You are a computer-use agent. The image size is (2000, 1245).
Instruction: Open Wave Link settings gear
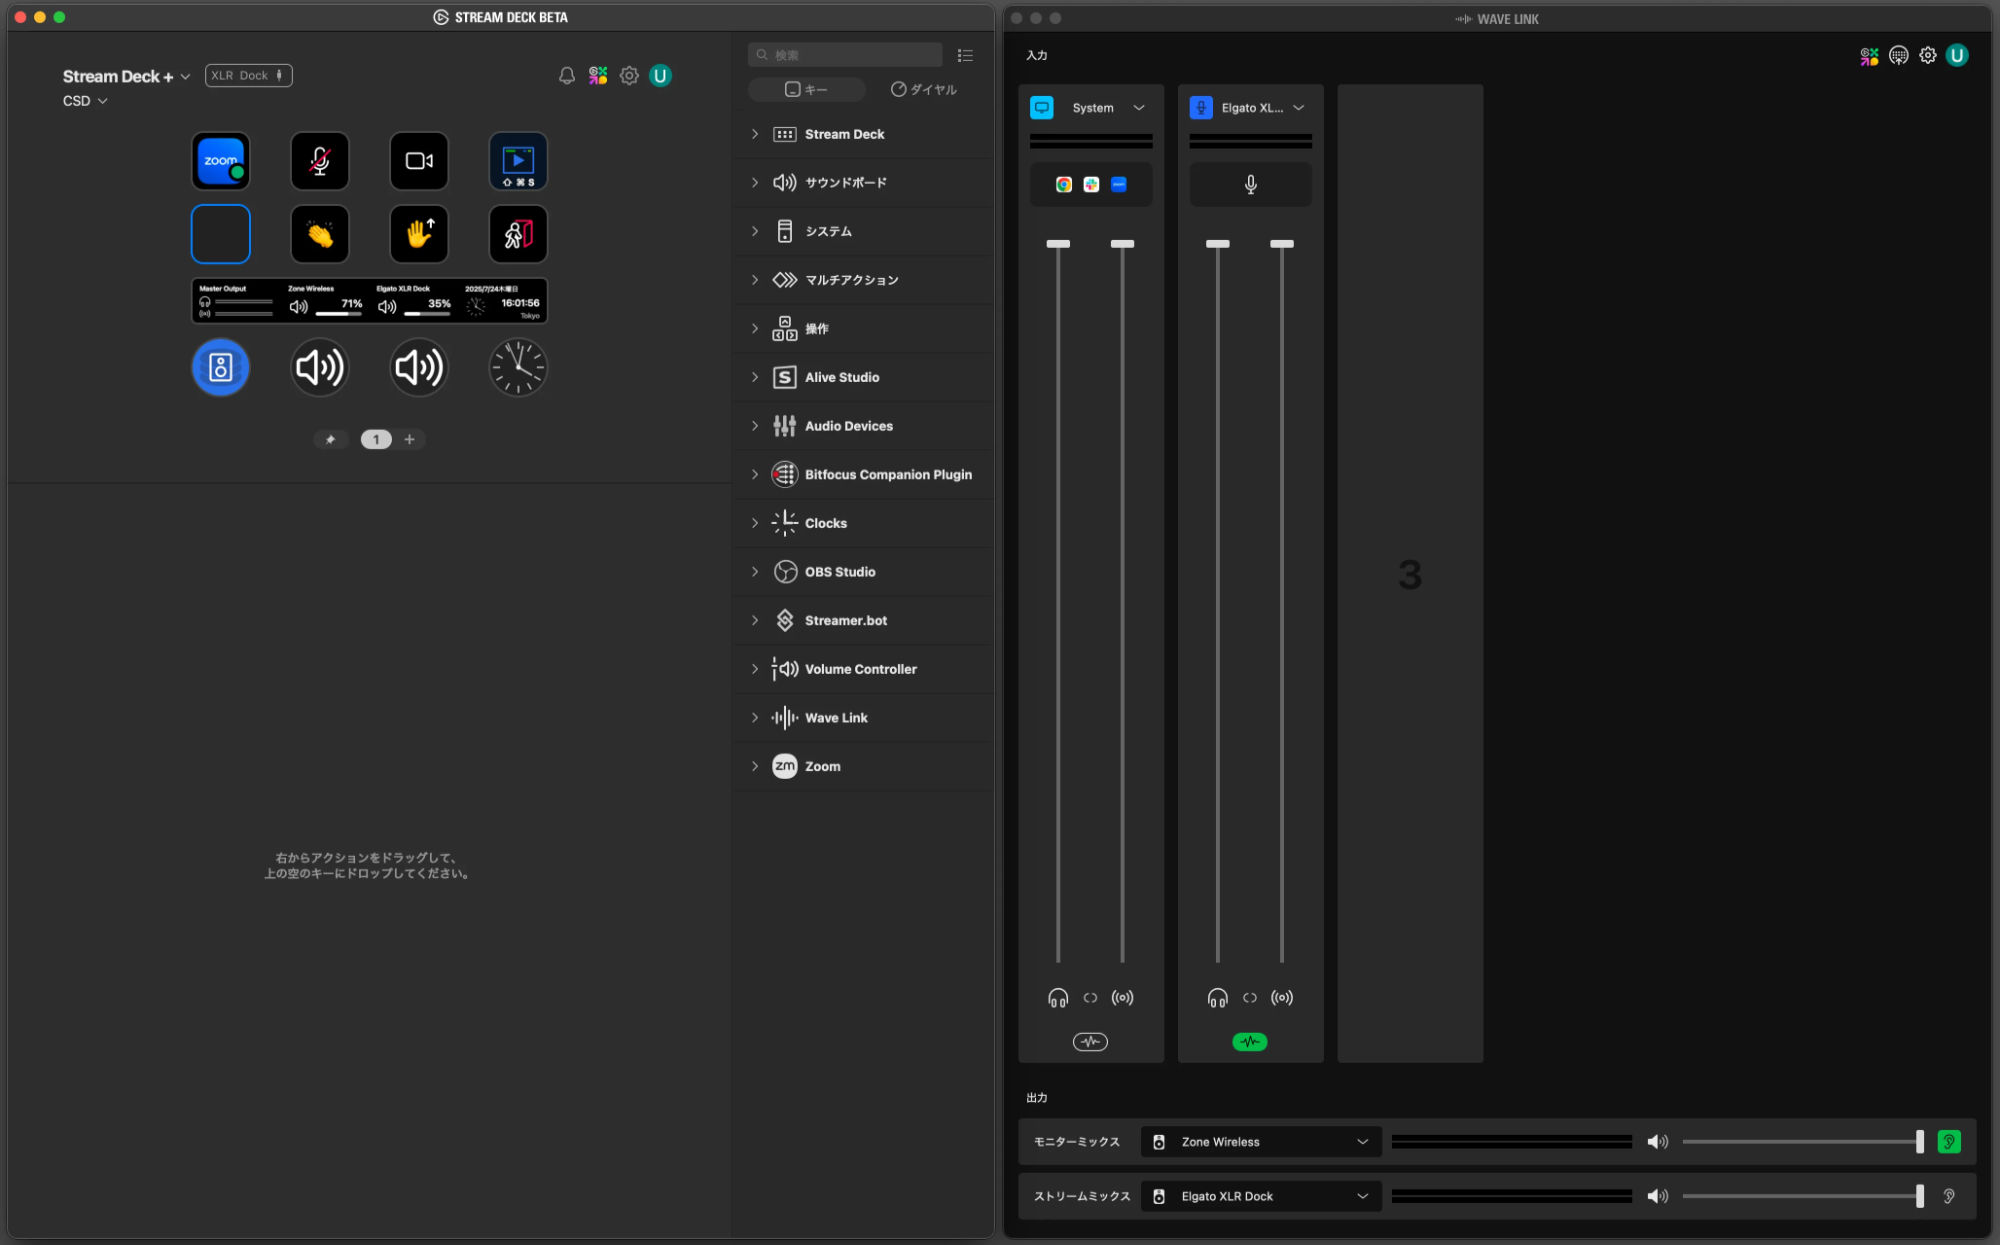[x=1928, y=56]
